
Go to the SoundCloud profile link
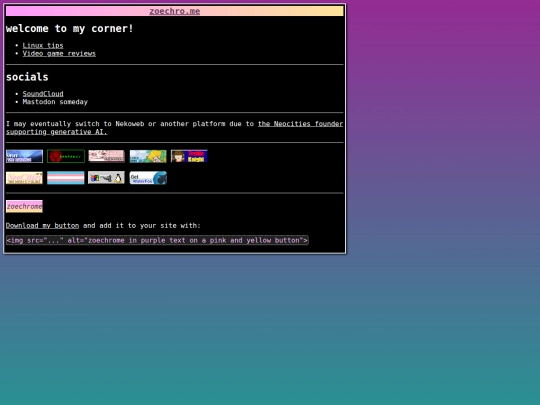tap(43, 94)
